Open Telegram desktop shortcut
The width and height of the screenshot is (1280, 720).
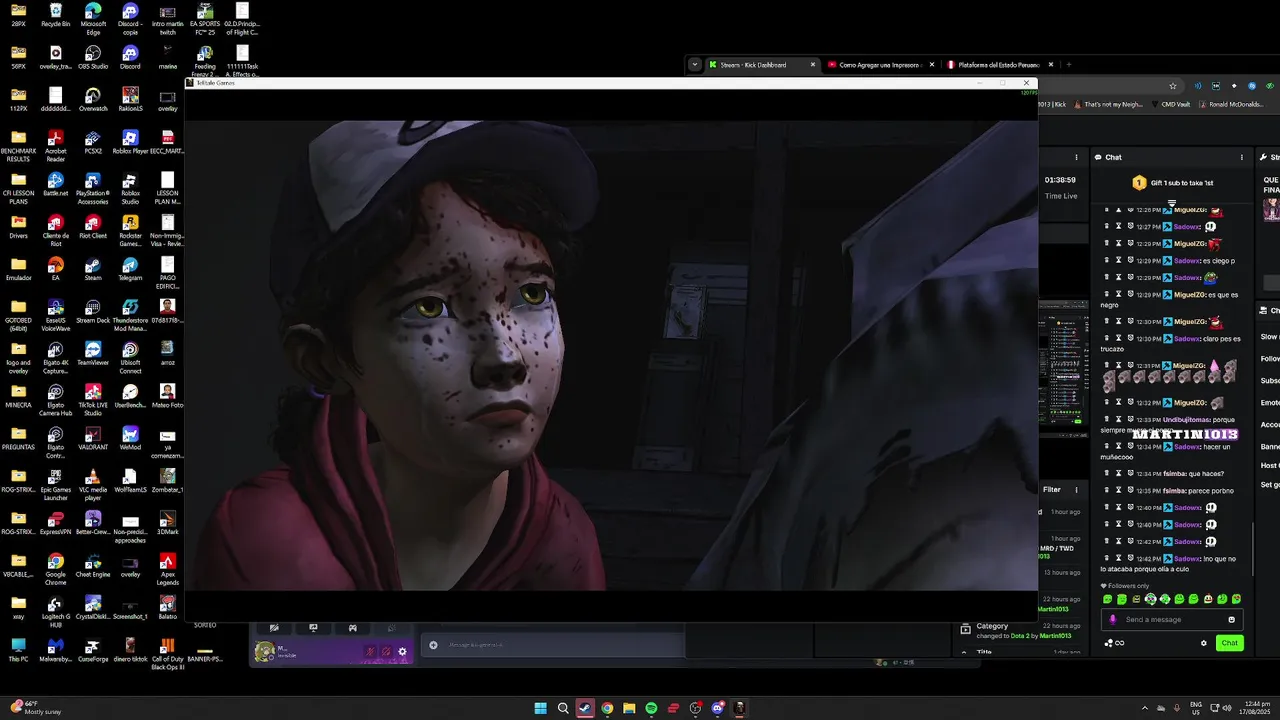(130, 267)
